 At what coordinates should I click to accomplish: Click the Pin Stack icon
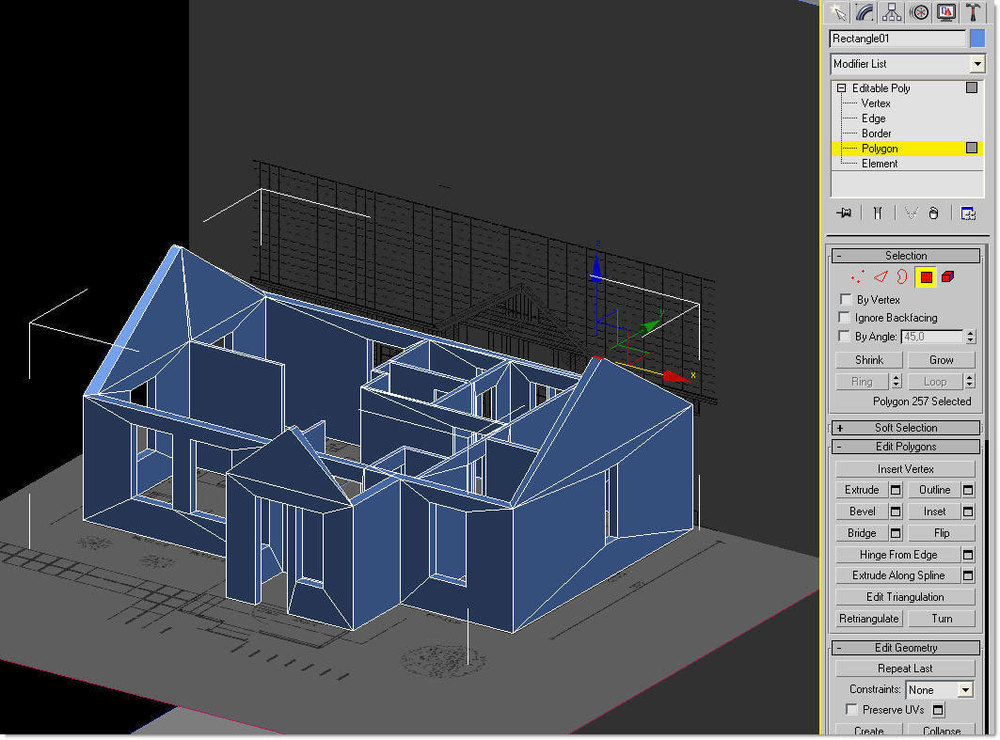tap(844, 213)
